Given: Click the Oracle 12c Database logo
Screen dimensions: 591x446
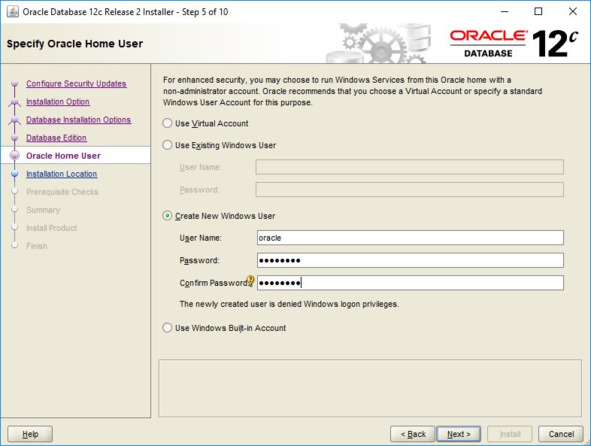Looking at the screenshot, I should click(514, 44).
